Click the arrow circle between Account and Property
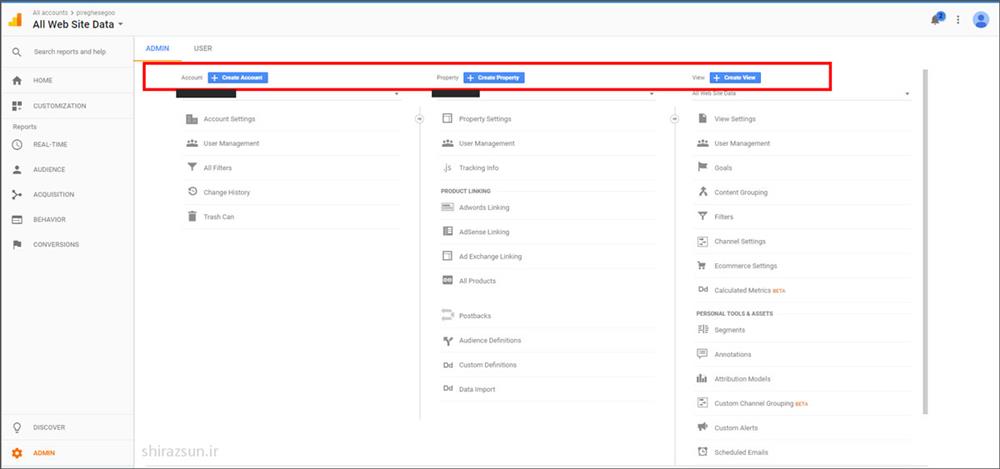 [x=419, y=119]
